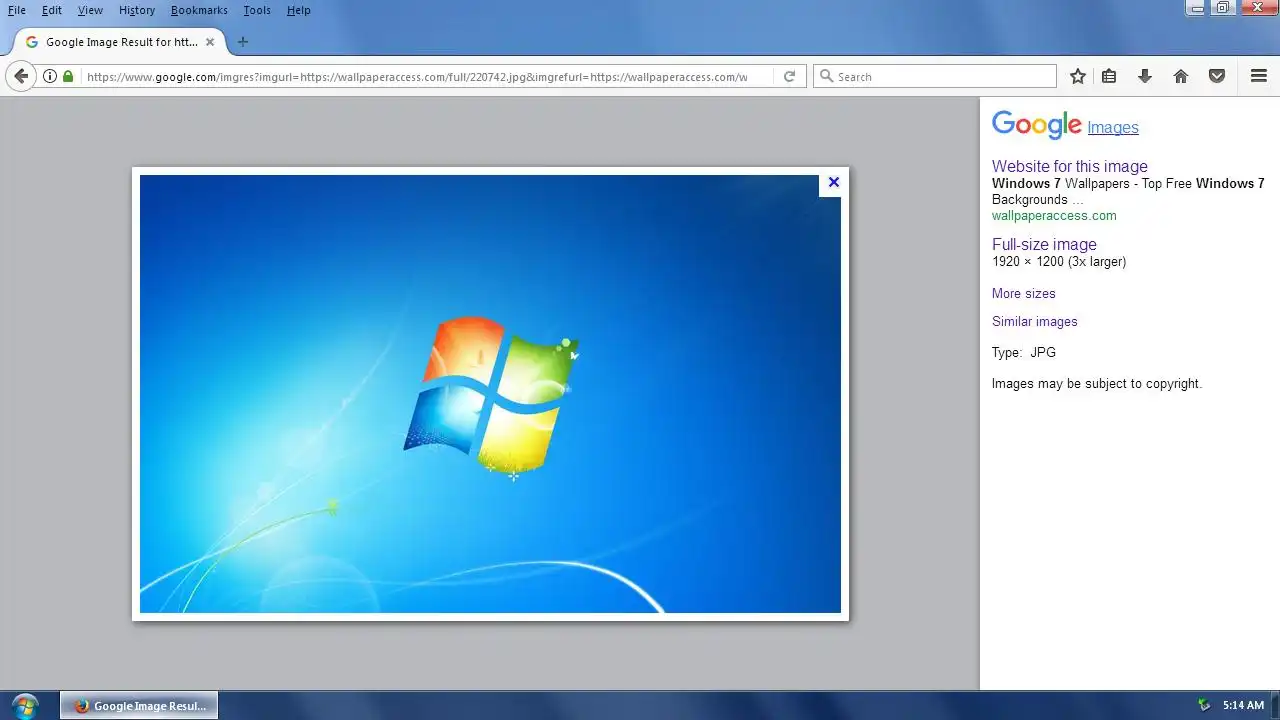Open the File menu
1280x720 pixels.
[x=17, y=10]
